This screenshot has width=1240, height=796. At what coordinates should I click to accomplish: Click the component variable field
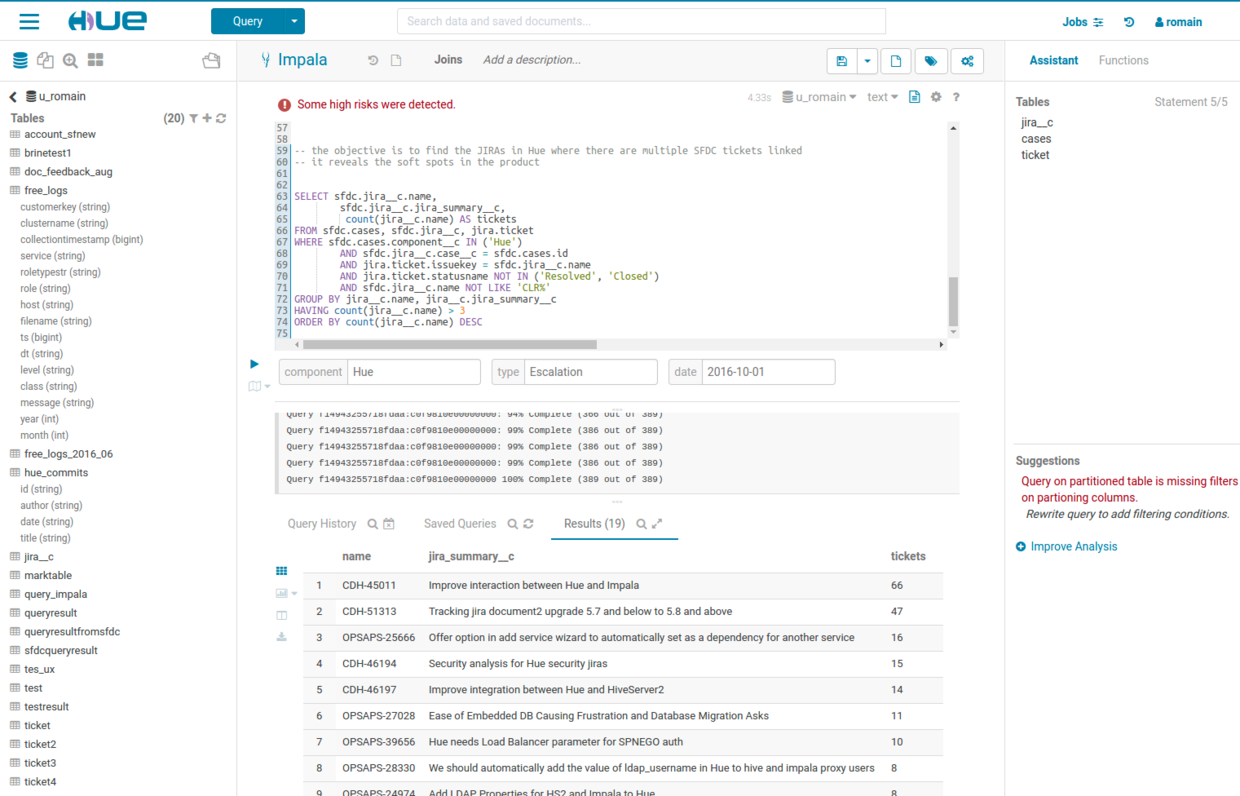(x=414, y=372)
